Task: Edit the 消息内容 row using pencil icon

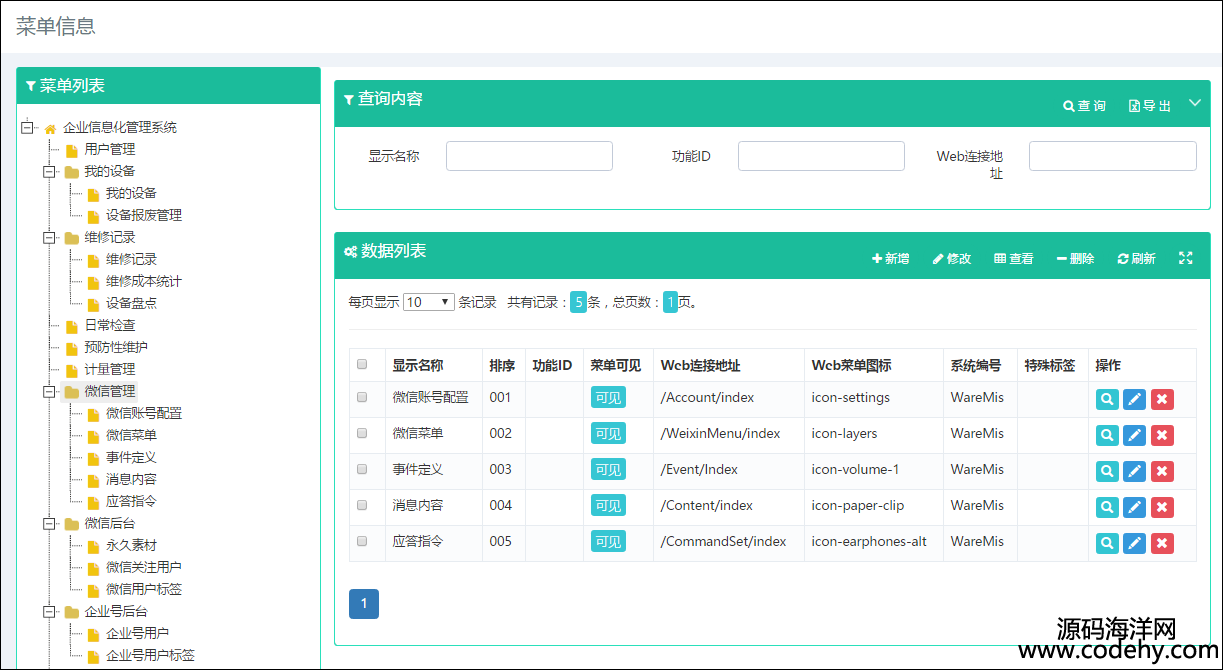Action: (x=1134, y=507)
